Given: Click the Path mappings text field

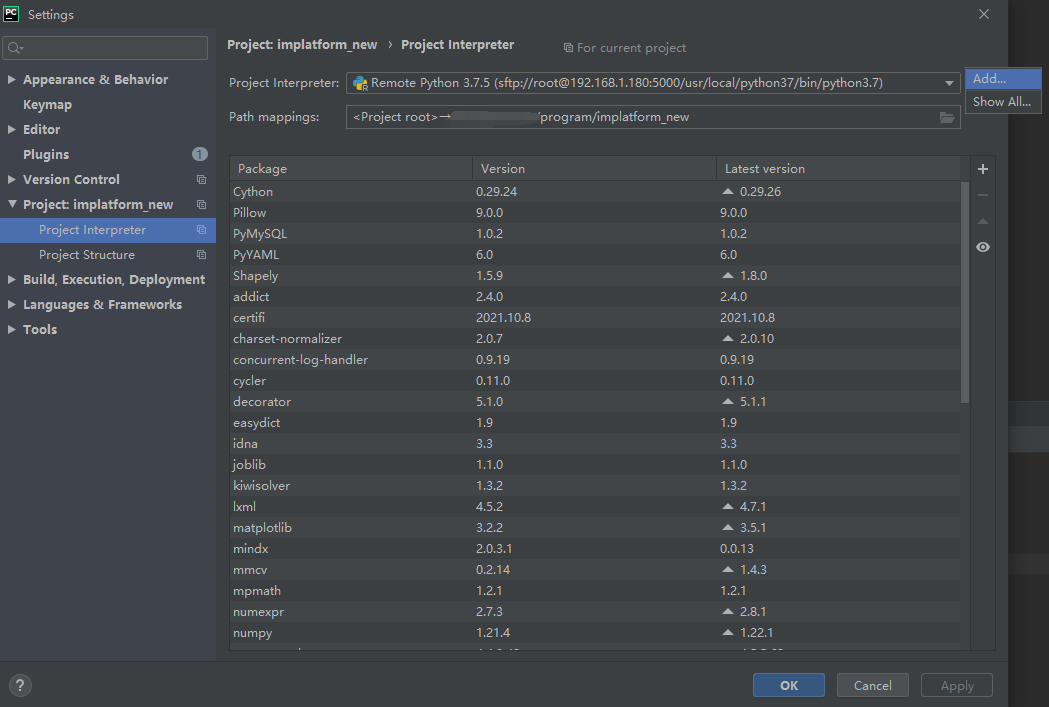Looking at the screenshot, I should coord(653,117).
